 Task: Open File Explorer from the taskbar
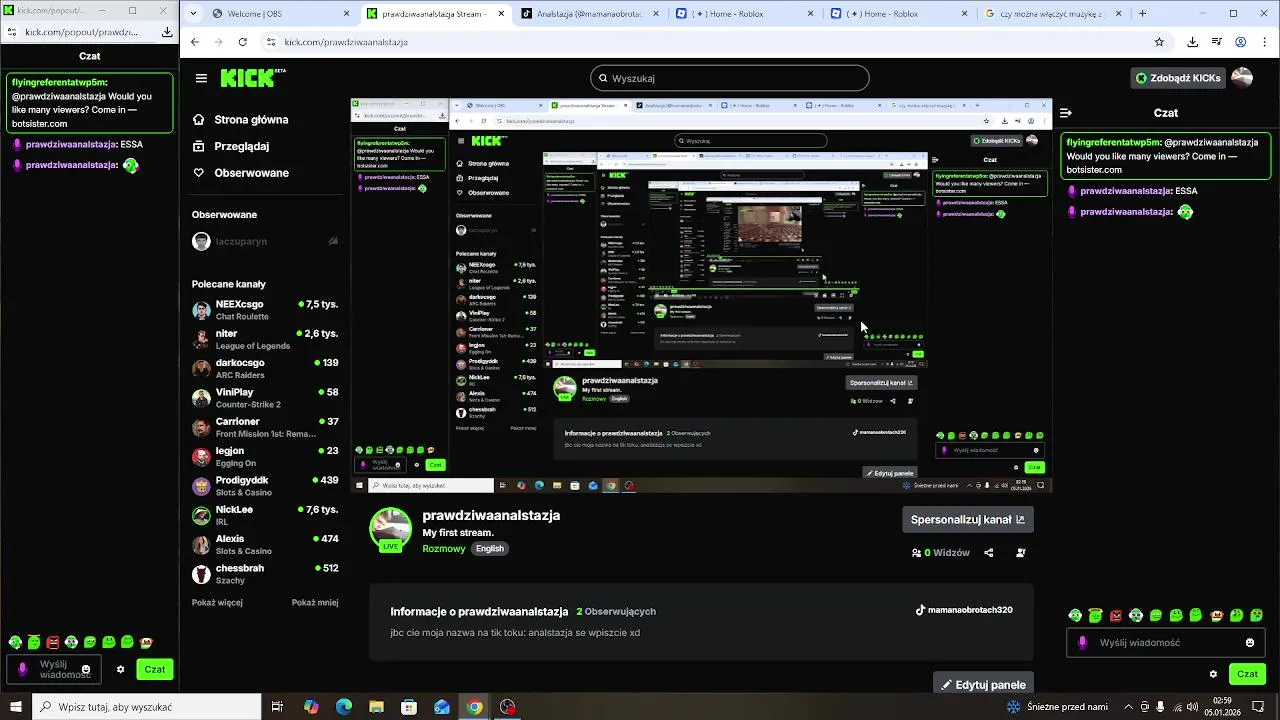376,707
